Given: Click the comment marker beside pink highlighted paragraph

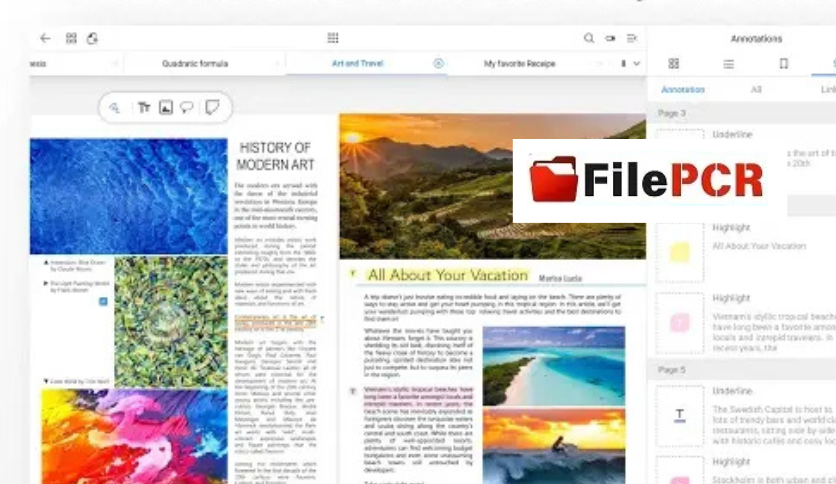Looking at the screenshot, I should (x=352, y=391).
